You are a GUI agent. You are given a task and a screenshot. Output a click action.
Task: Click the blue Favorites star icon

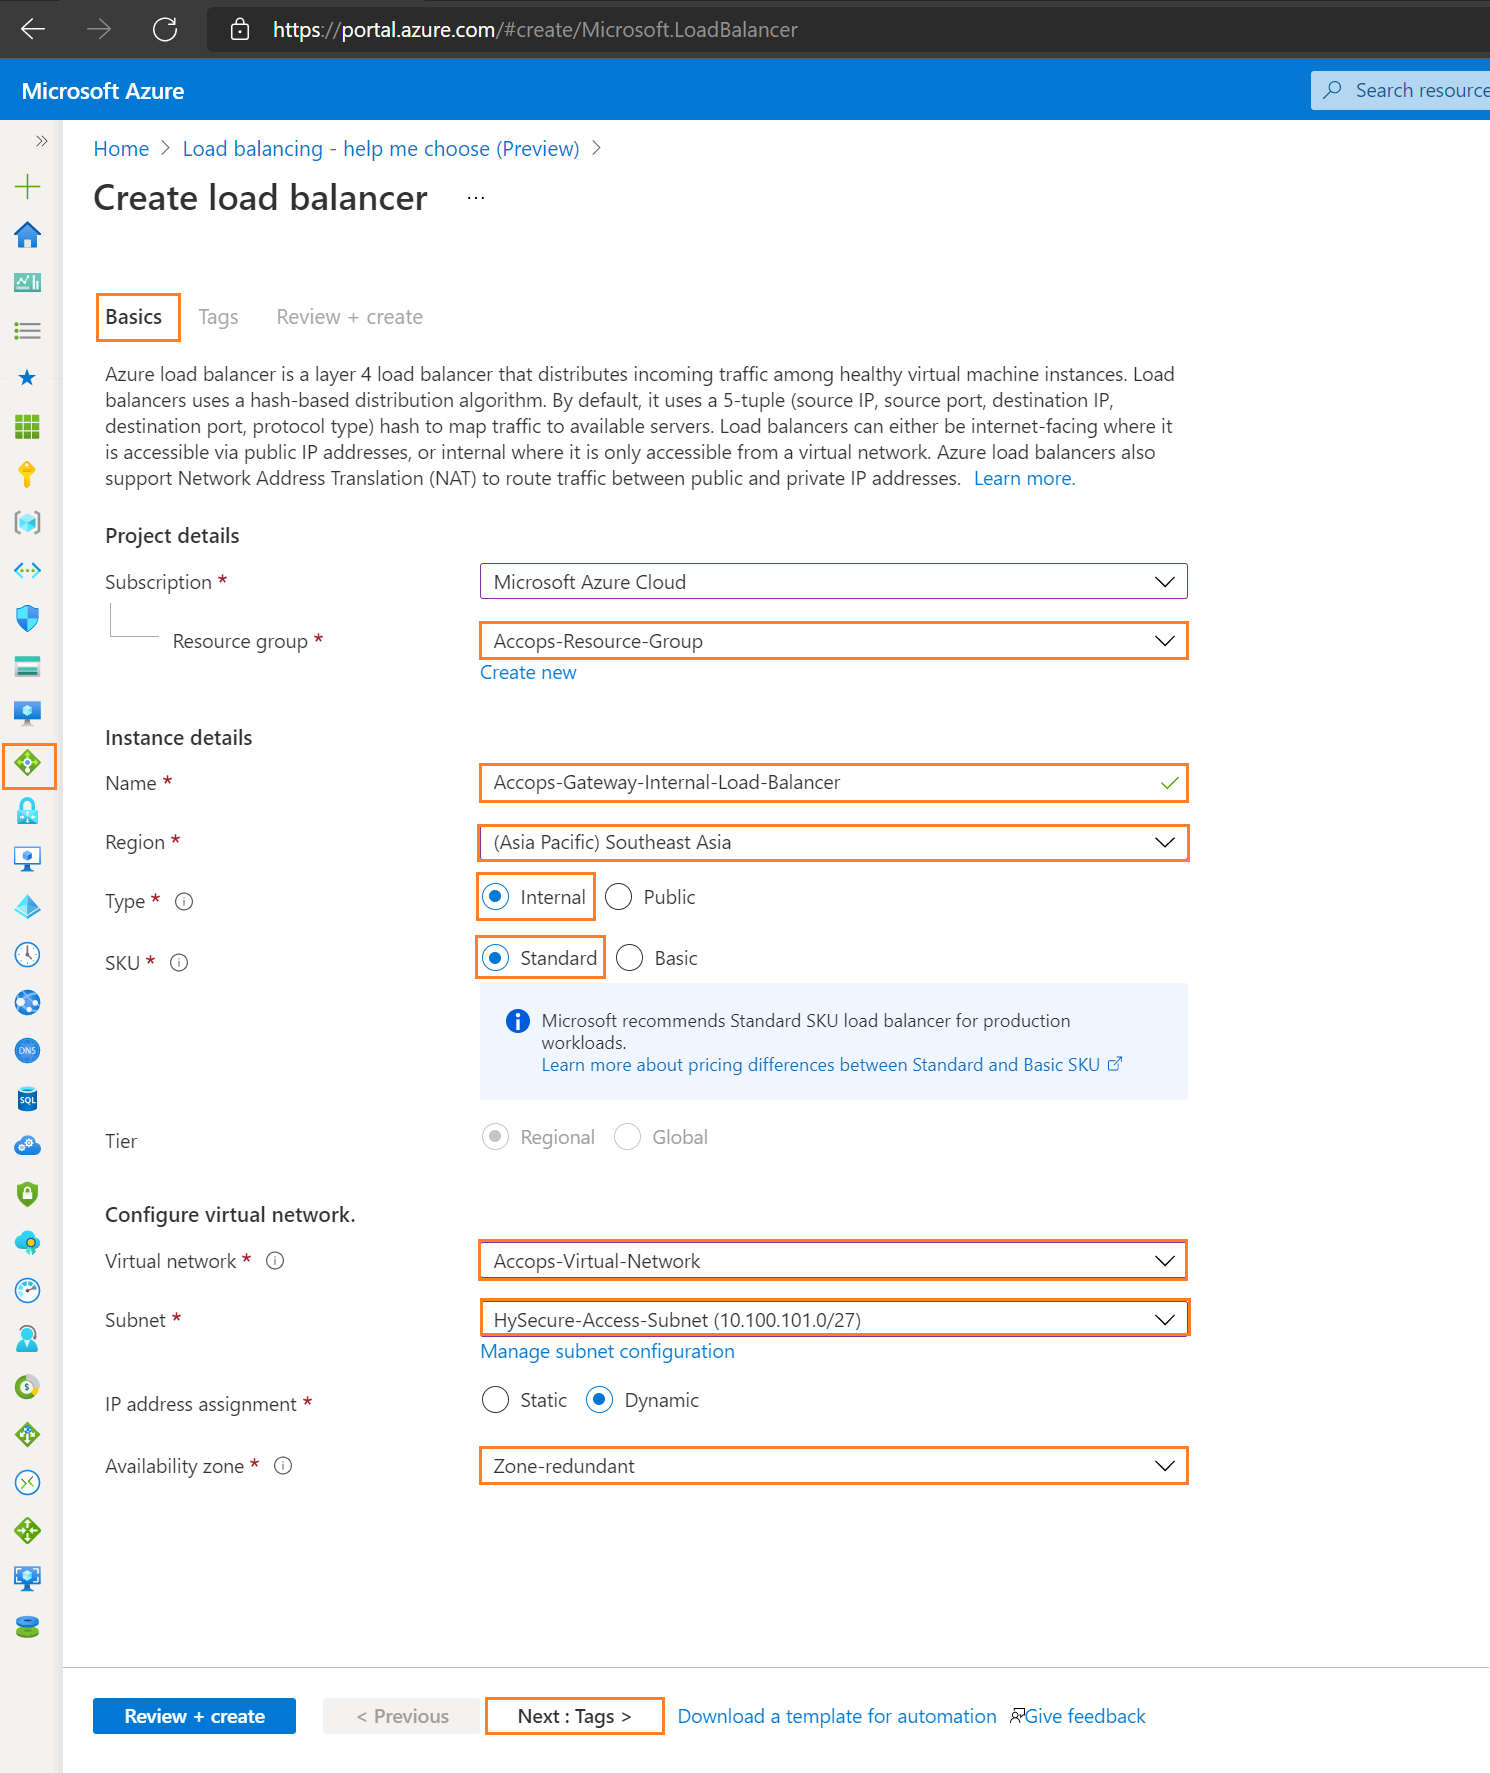(x=27, y=378)
